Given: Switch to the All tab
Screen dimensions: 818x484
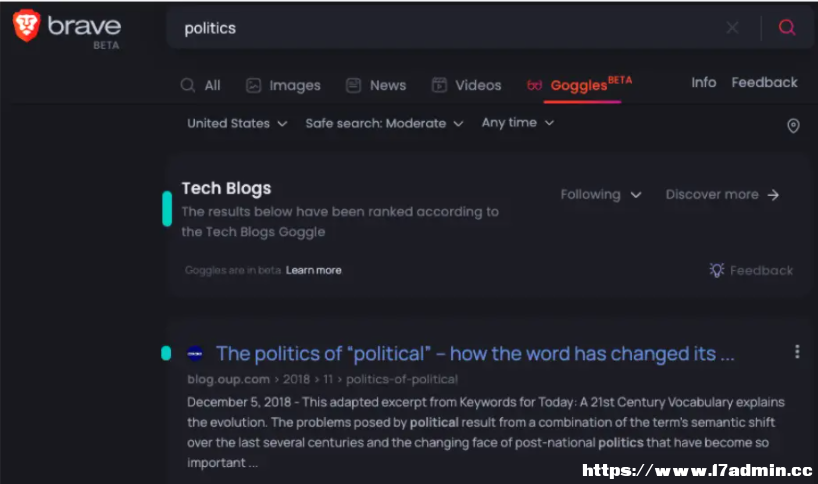Looking at the screenshot, I should 201,85.
